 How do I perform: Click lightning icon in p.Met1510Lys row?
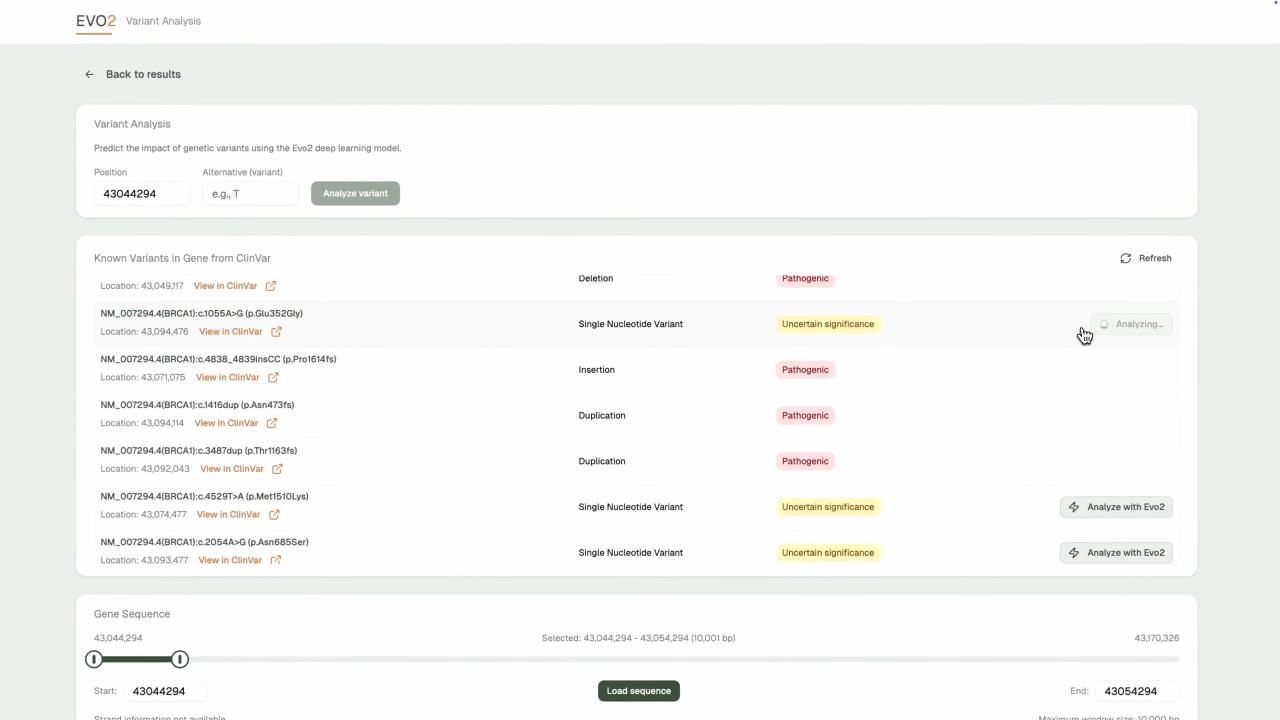pyautogui.click(x=1074, y=507)
